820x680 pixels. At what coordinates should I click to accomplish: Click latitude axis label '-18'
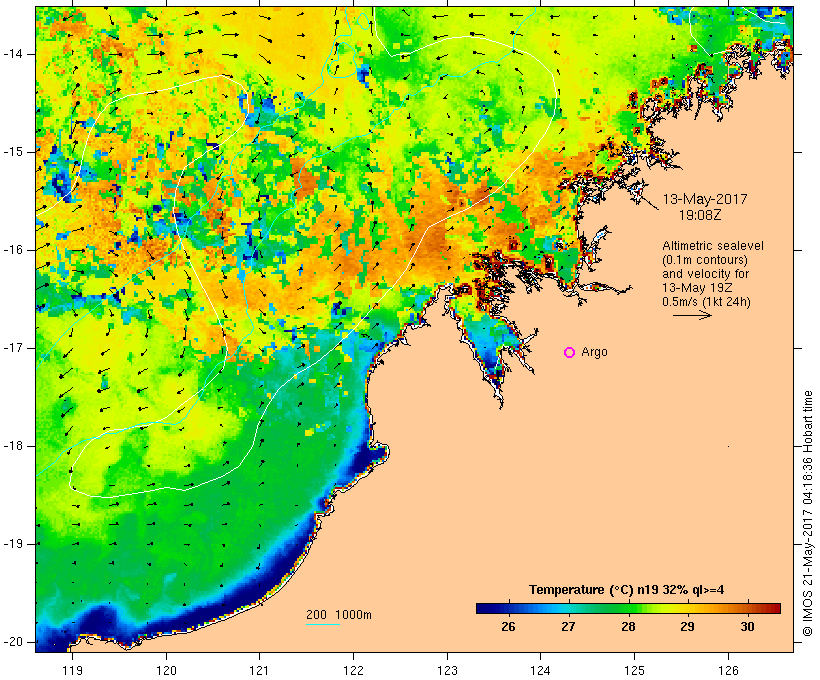pyautogui.click(x=13, y=446)
